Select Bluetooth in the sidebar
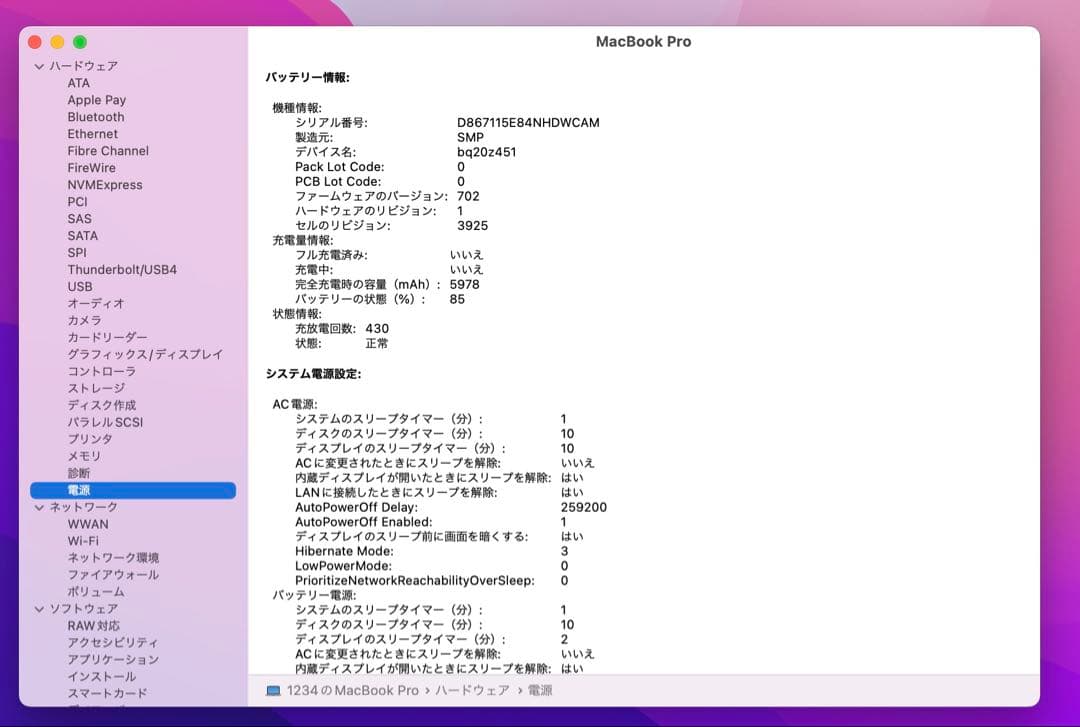This screenshot has width=1080, height=727. pos(94,116)
